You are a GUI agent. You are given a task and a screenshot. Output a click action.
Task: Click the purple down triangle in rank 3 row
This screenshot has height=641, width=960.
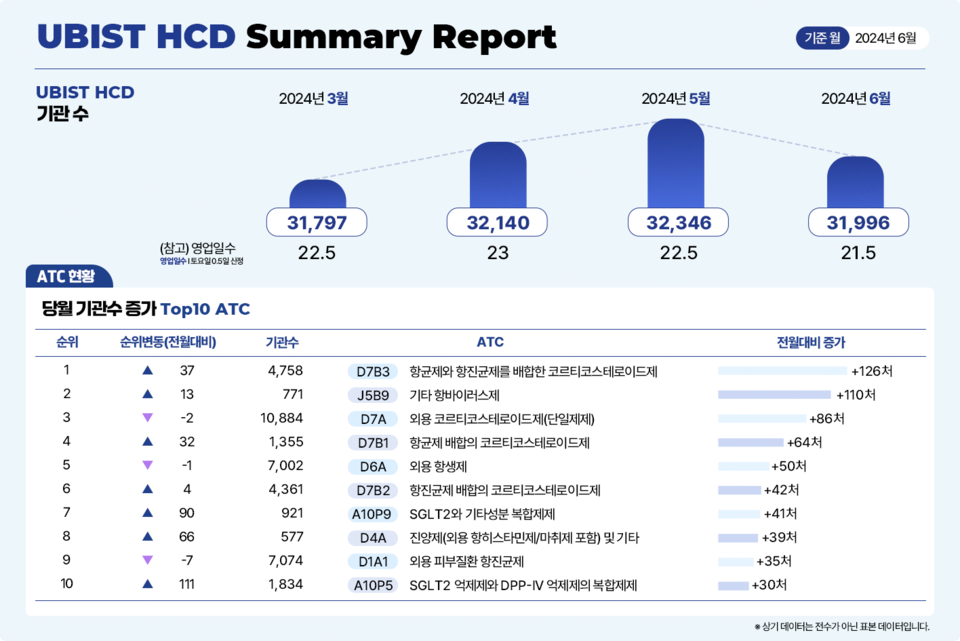(x=148, y=418)
